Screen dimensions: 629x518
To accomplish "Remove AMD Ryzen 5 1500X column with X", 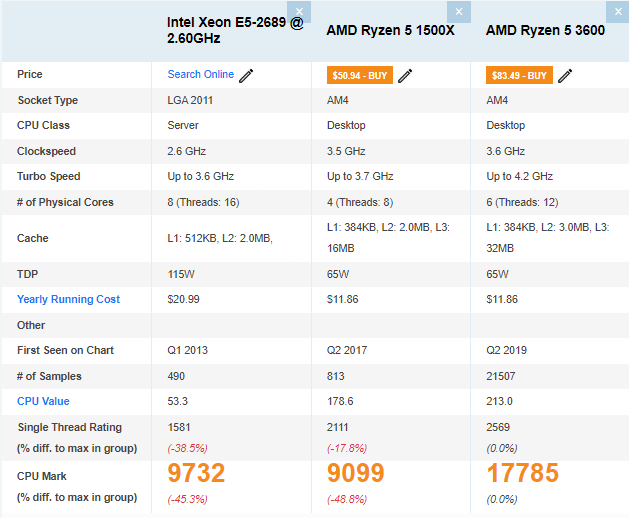I will 459,12.
